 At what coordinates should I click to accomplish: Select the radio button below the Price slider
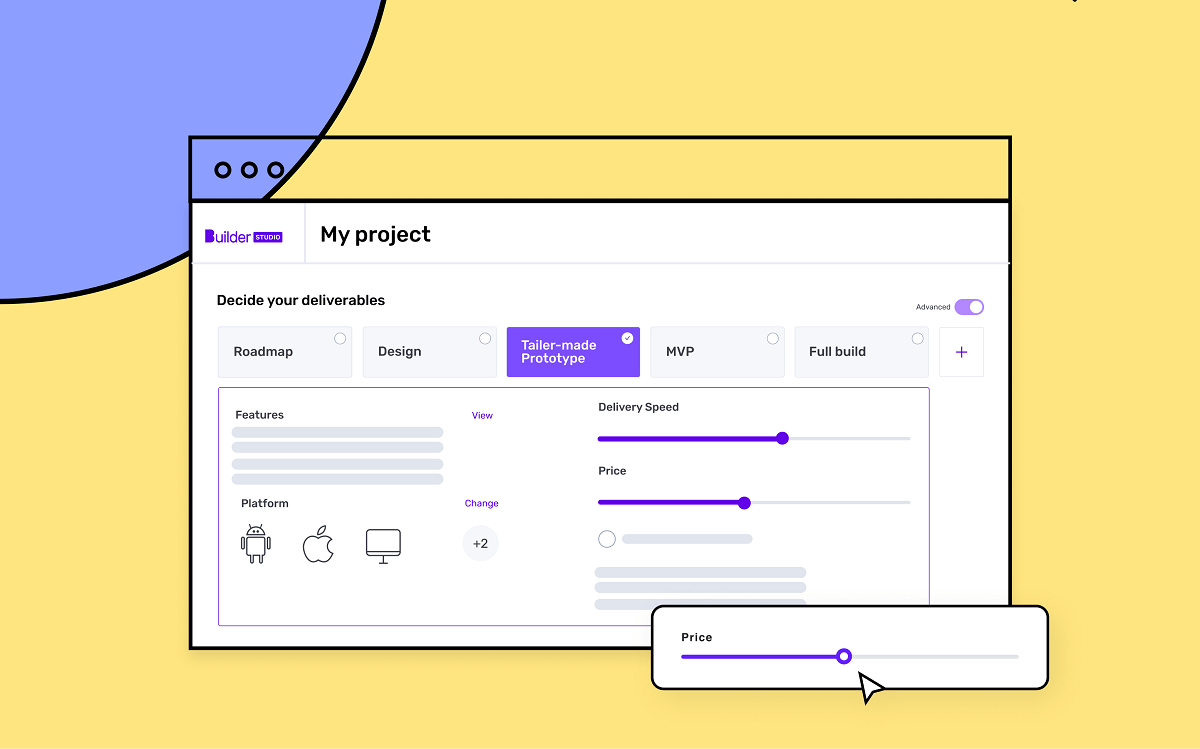[607, 538]
